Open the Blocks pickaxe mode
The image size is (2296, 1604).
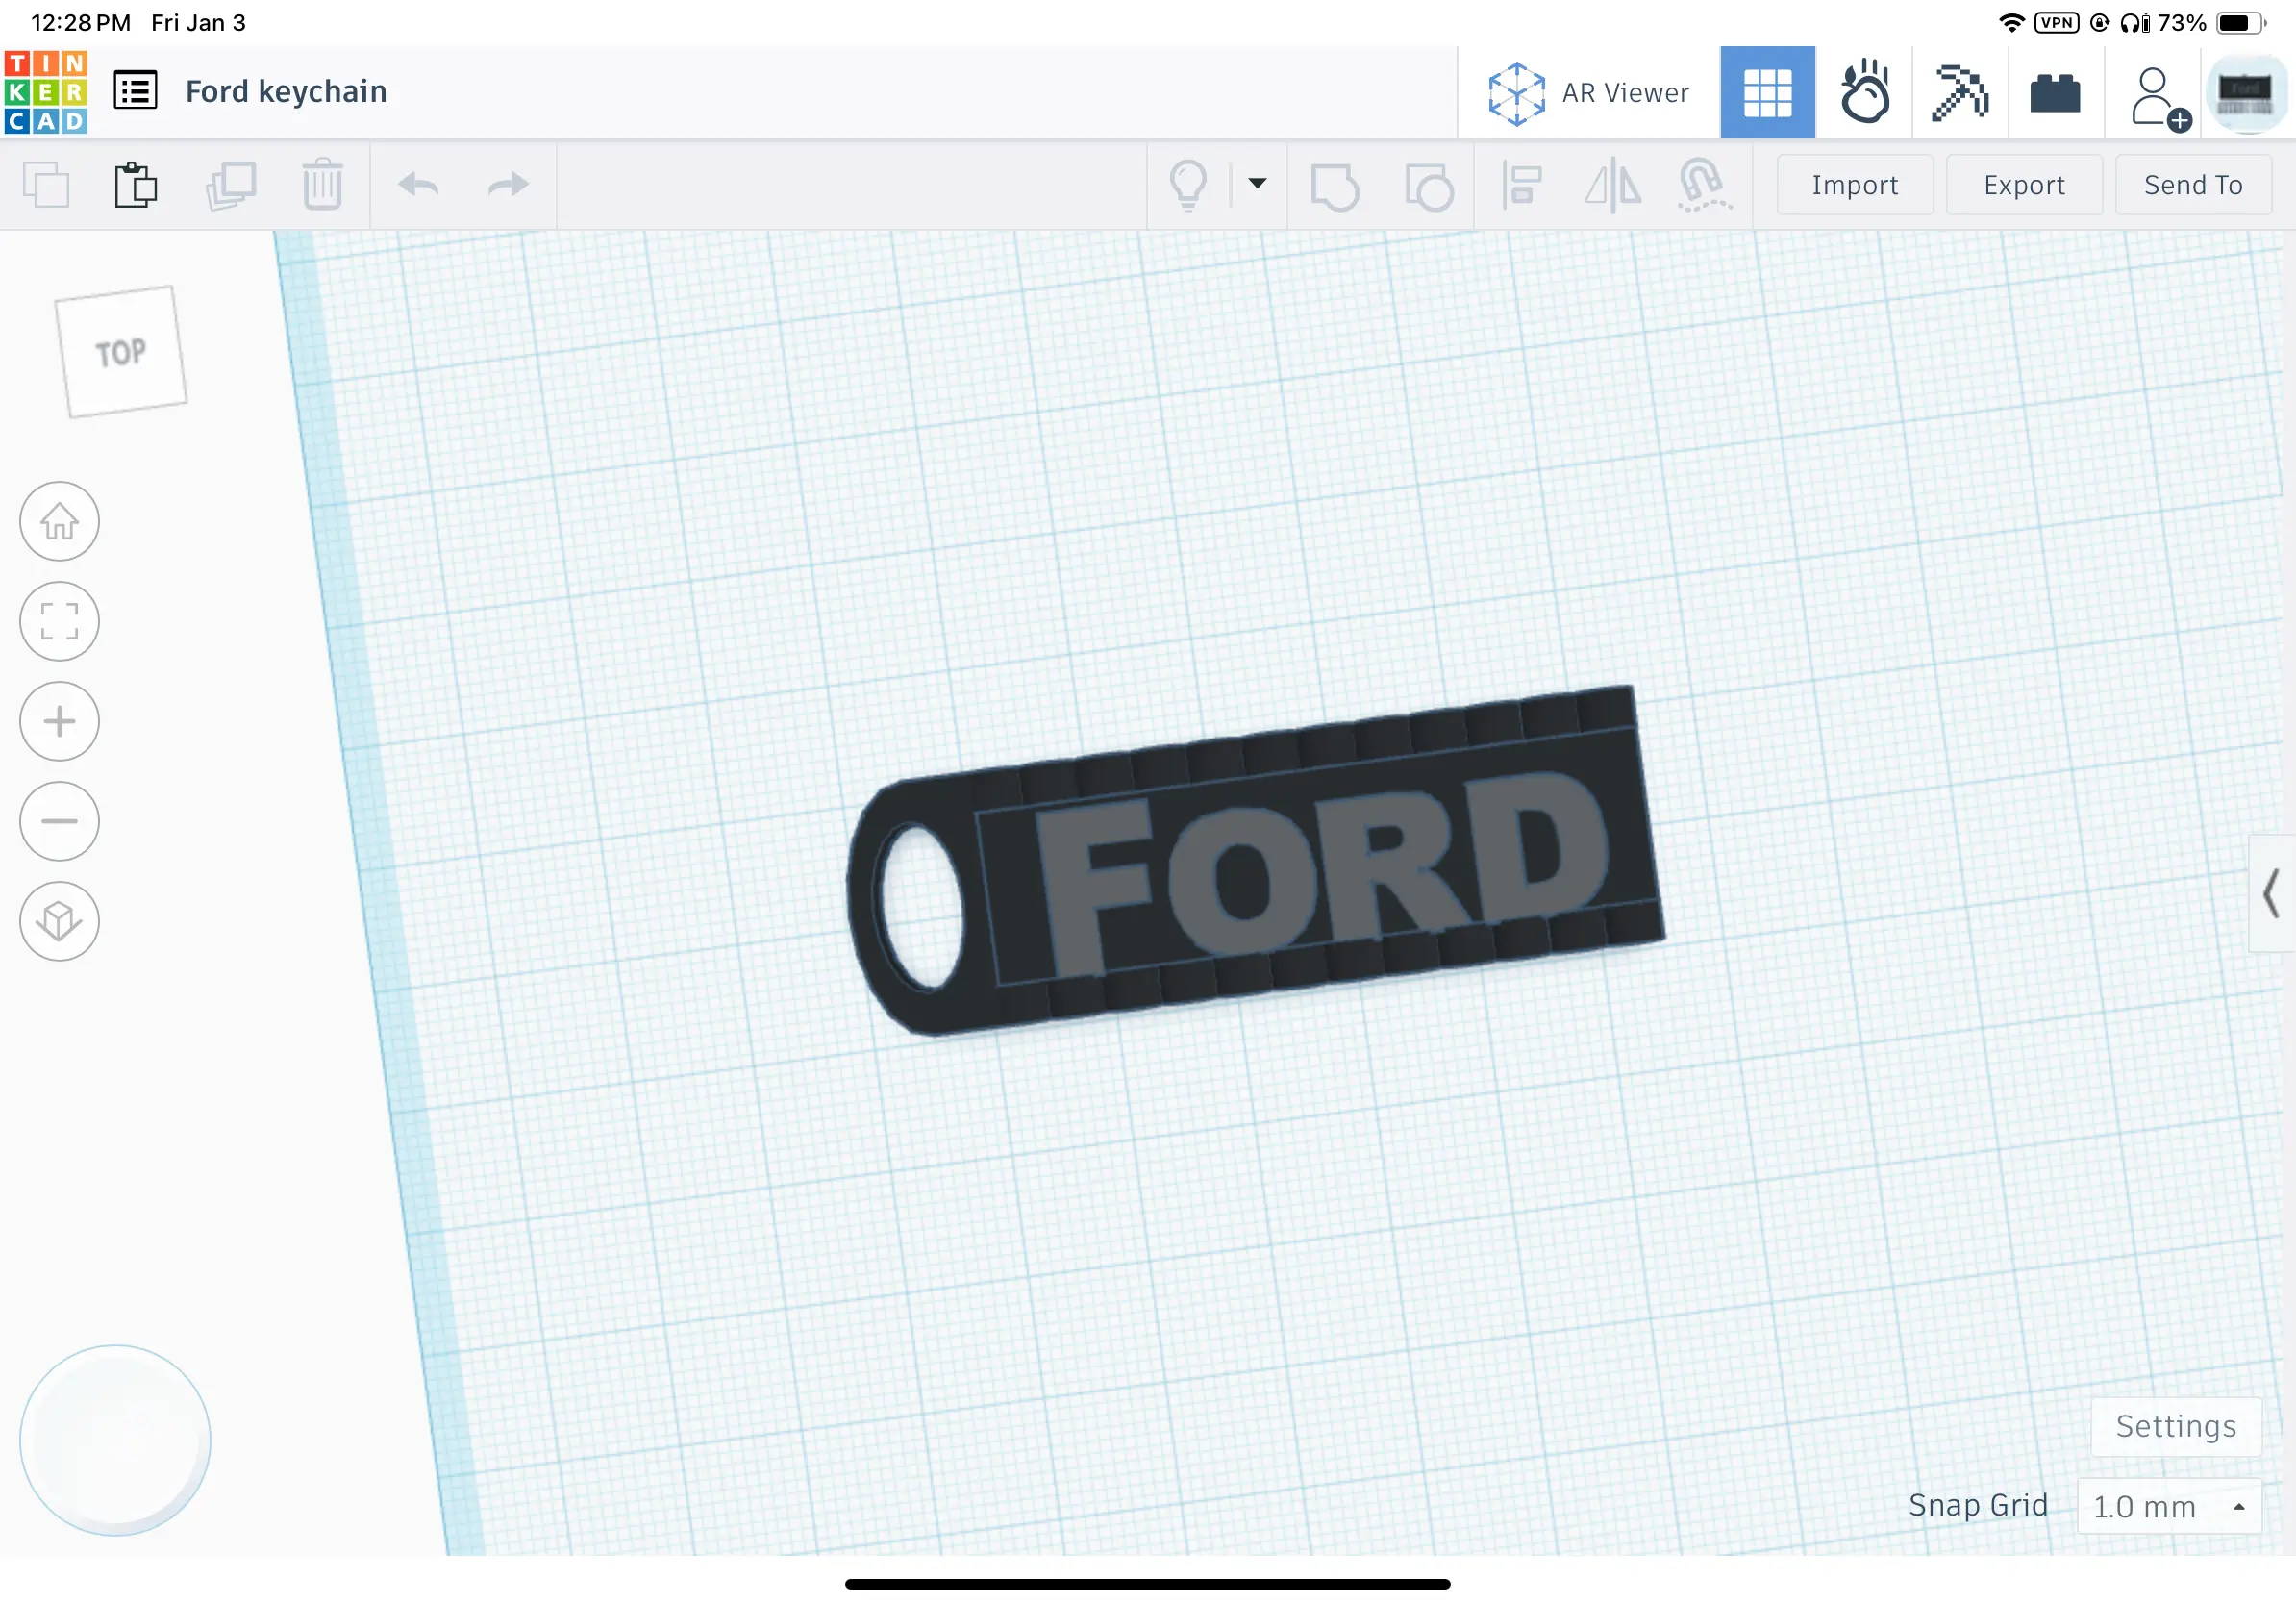(1959, 92)
